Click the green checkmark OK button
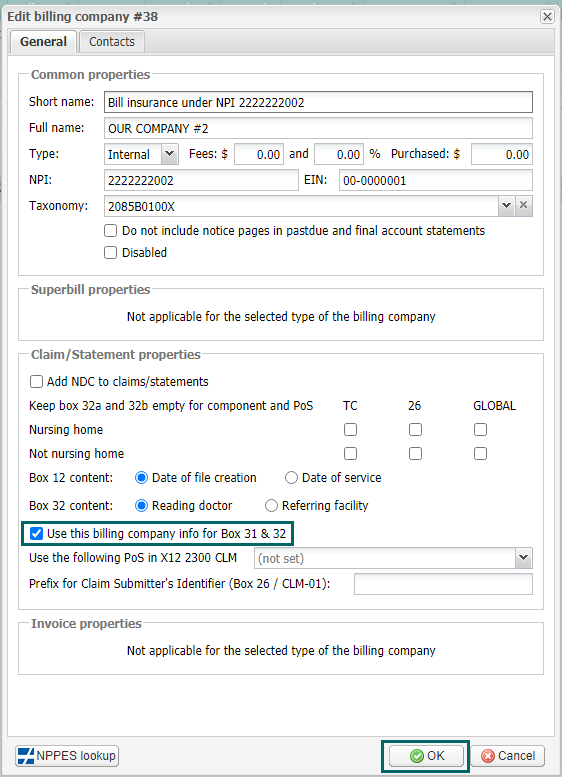Screen dimensions: 562x777 pyautogui.click(x=426, y=756)
